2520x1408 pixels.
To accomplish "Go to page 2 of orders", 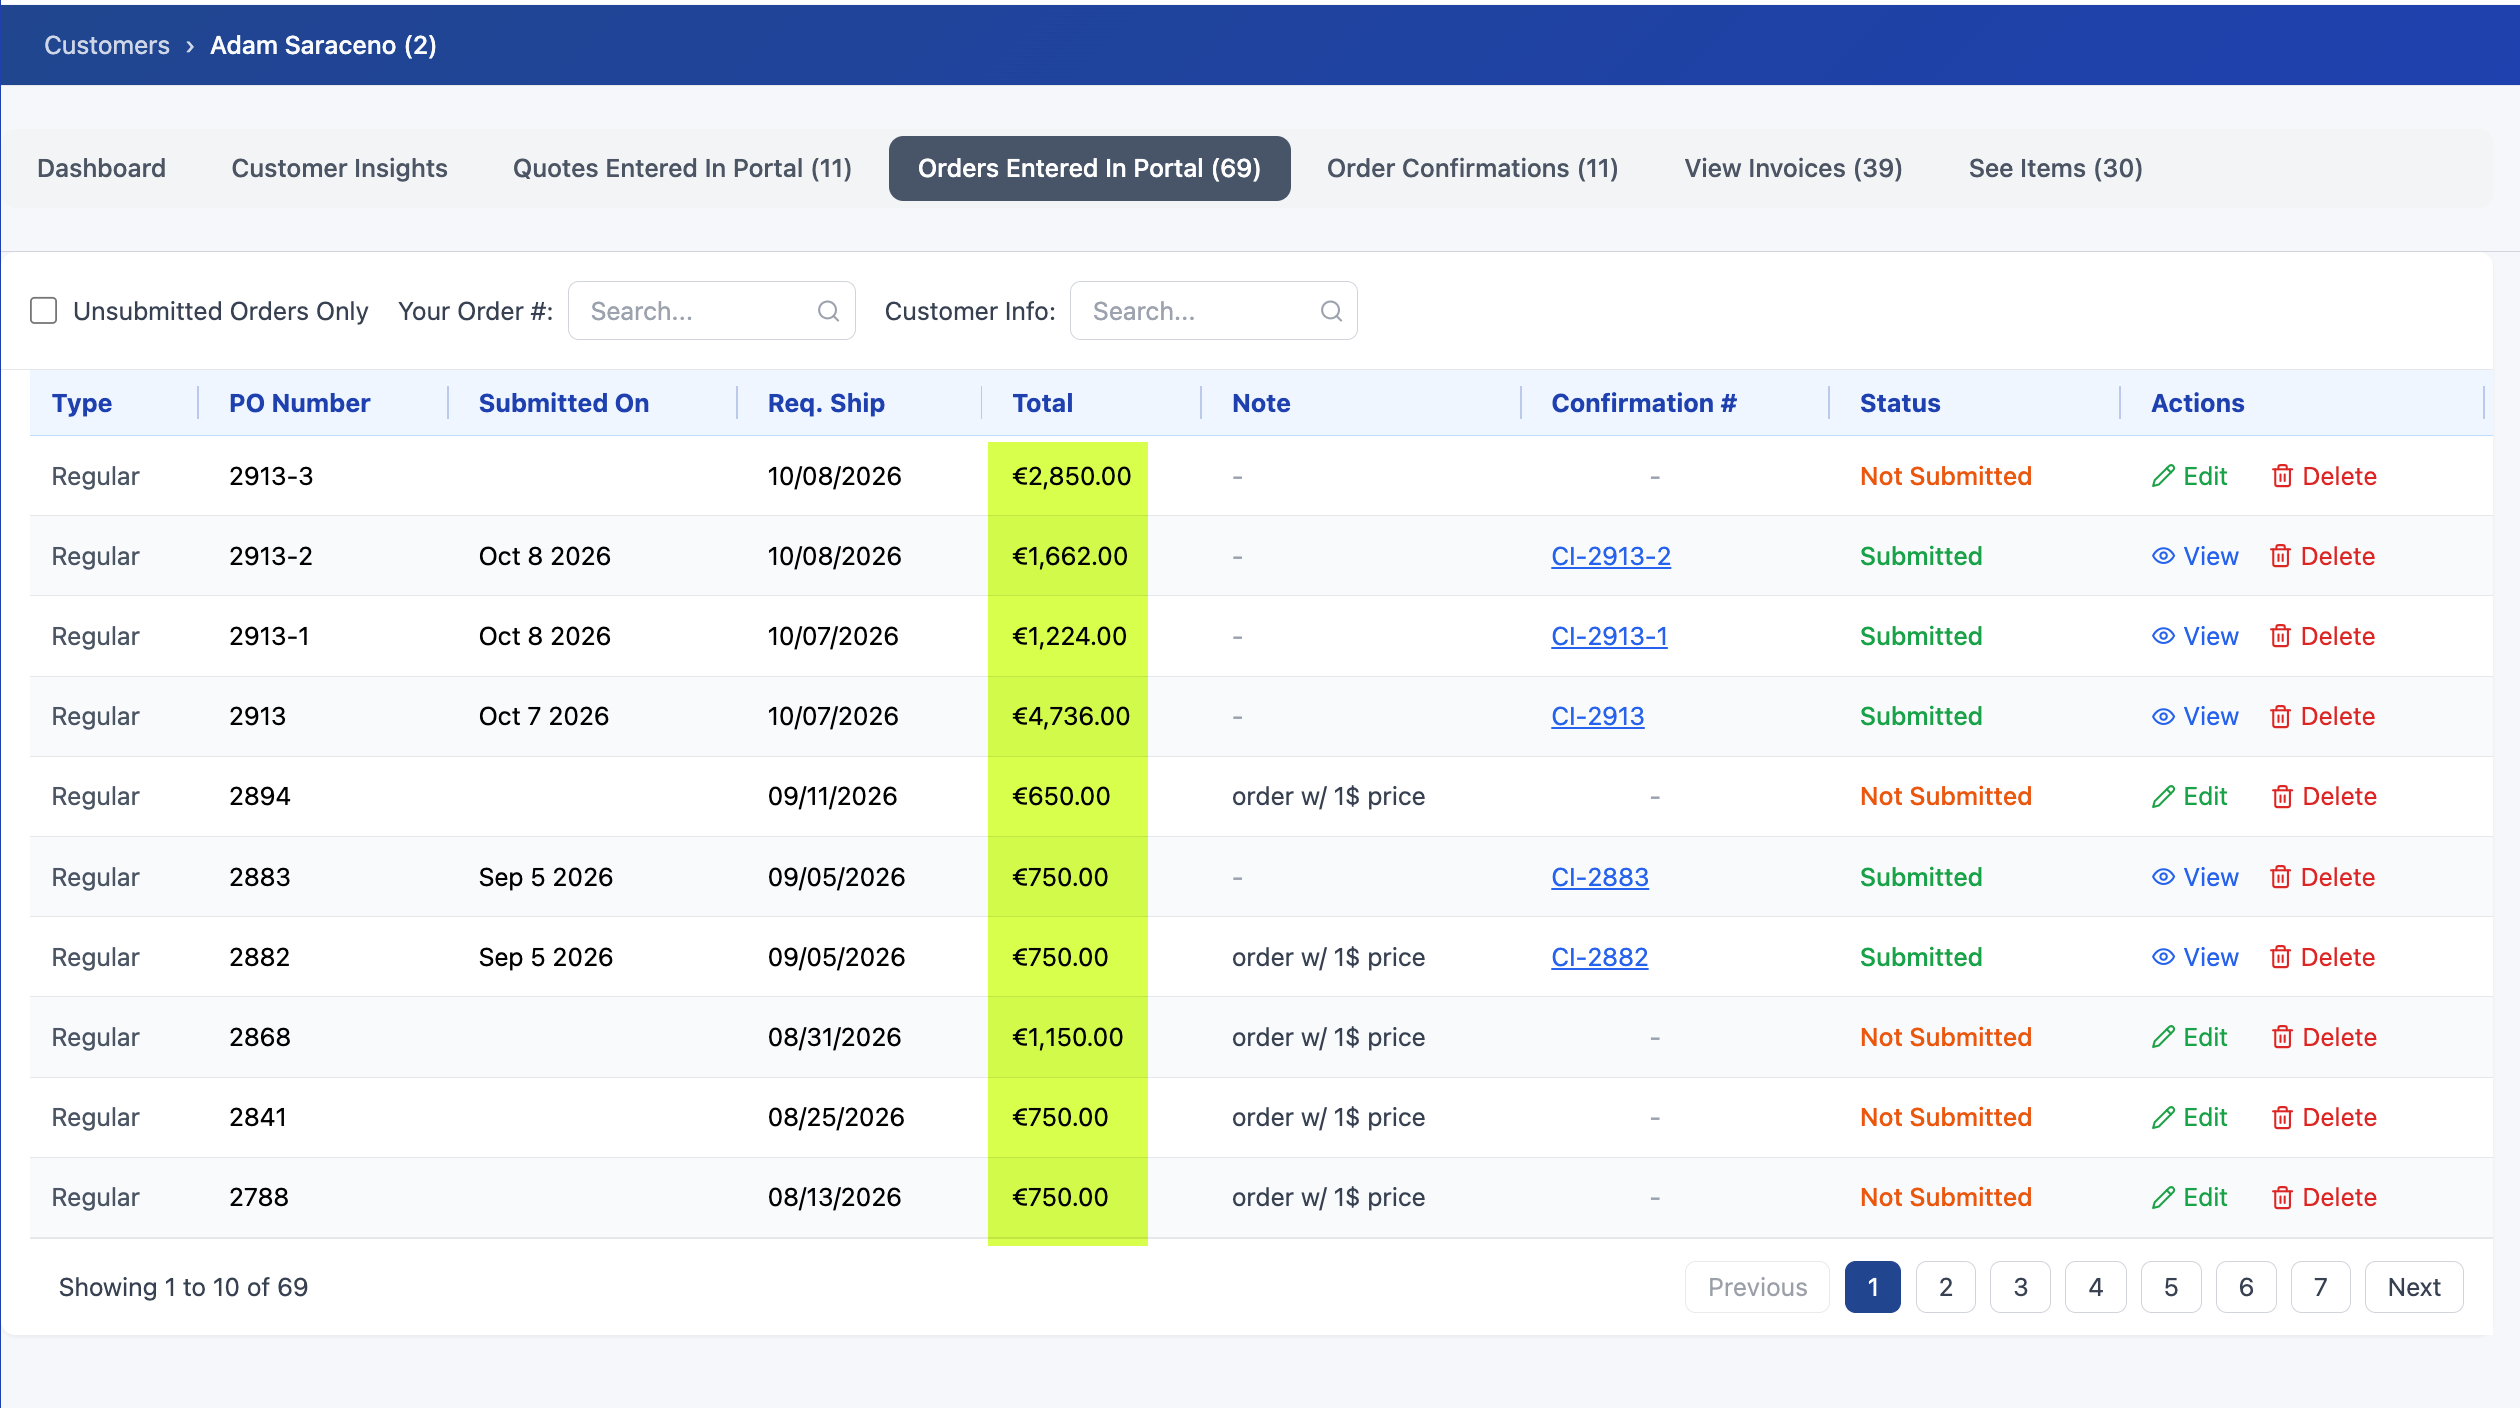I will [1945, 1287].
